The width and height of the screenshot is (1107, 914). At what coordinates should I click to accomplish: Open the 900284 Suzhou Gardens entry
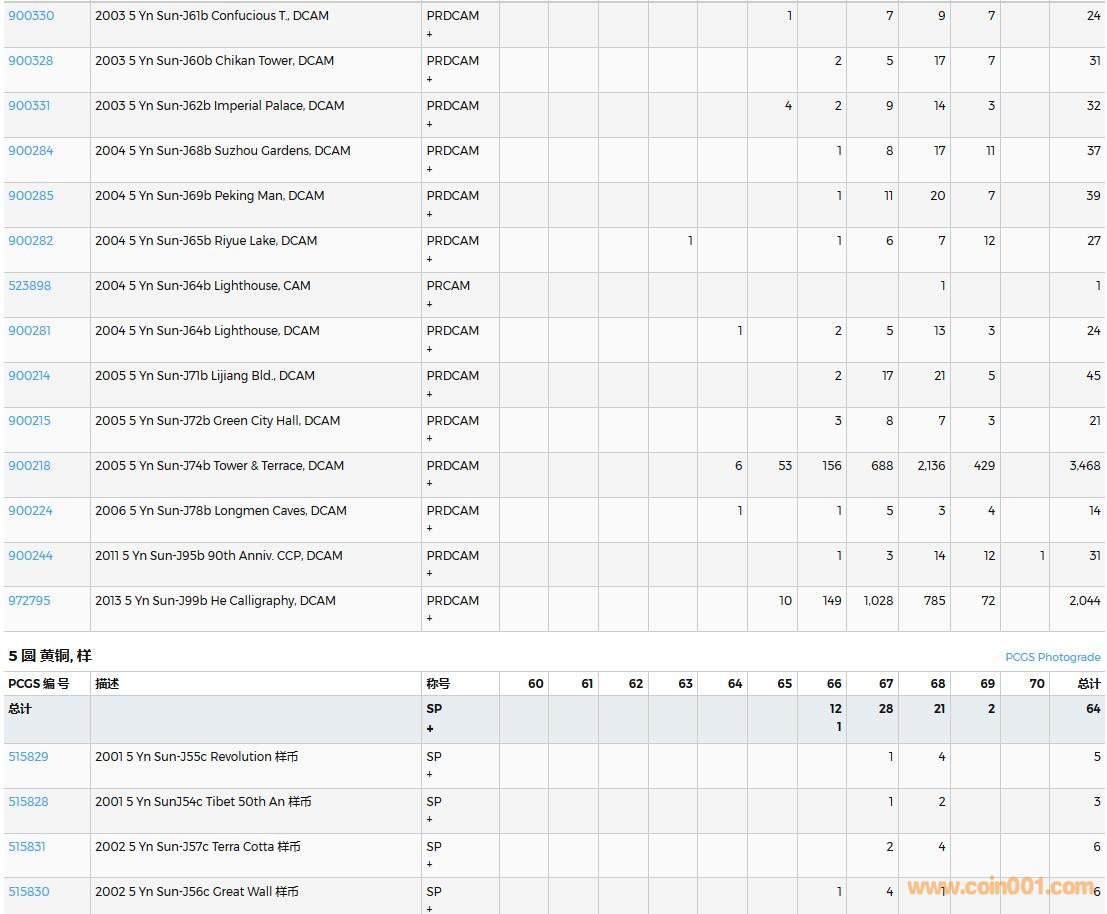coord(31,151)
